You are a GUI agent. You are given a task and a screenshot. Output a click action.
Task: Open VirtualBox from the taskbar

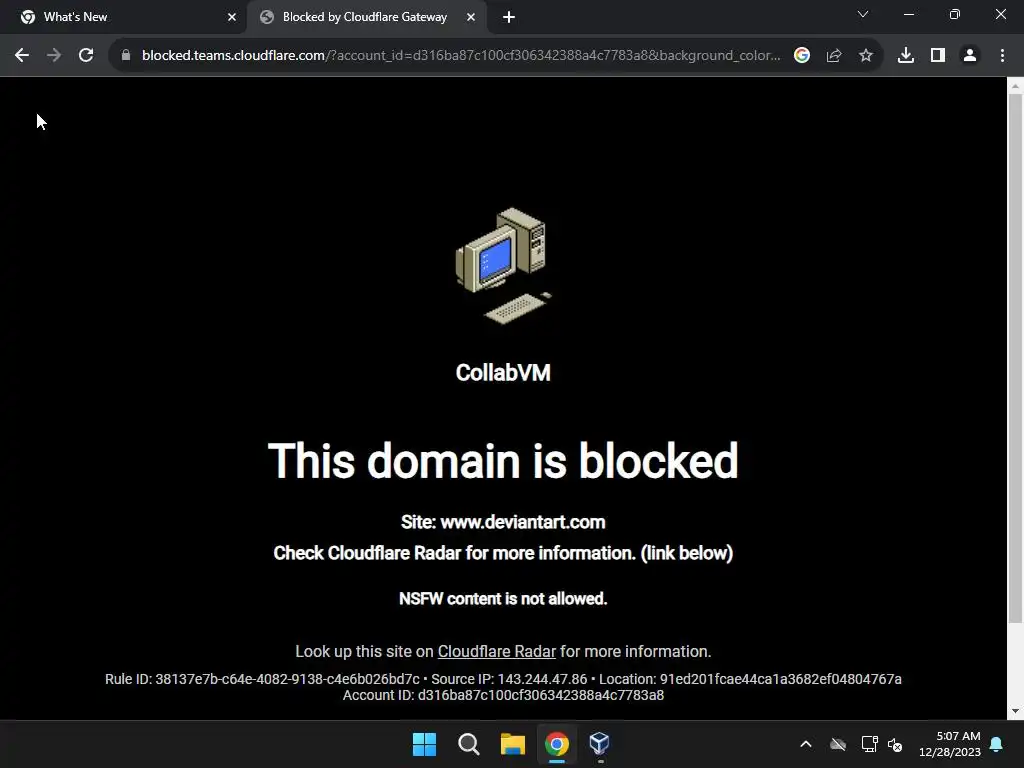click(x=600, y=744)
